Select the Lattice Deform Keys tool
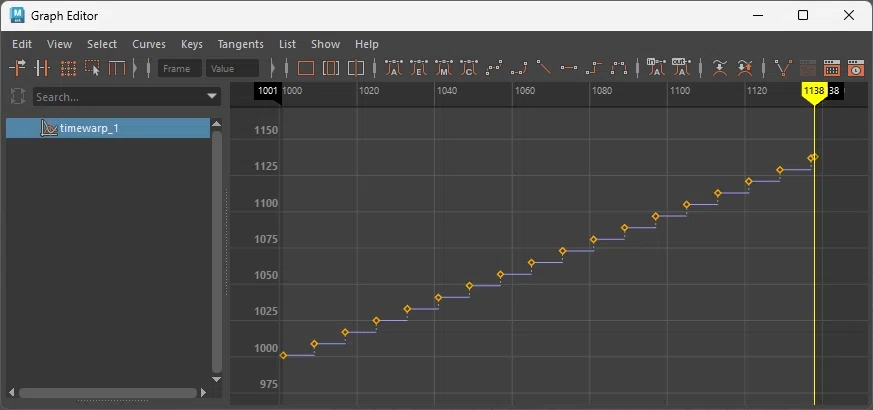Image resolution: width=873 pixels, height=410 pixels. (68, 69)
